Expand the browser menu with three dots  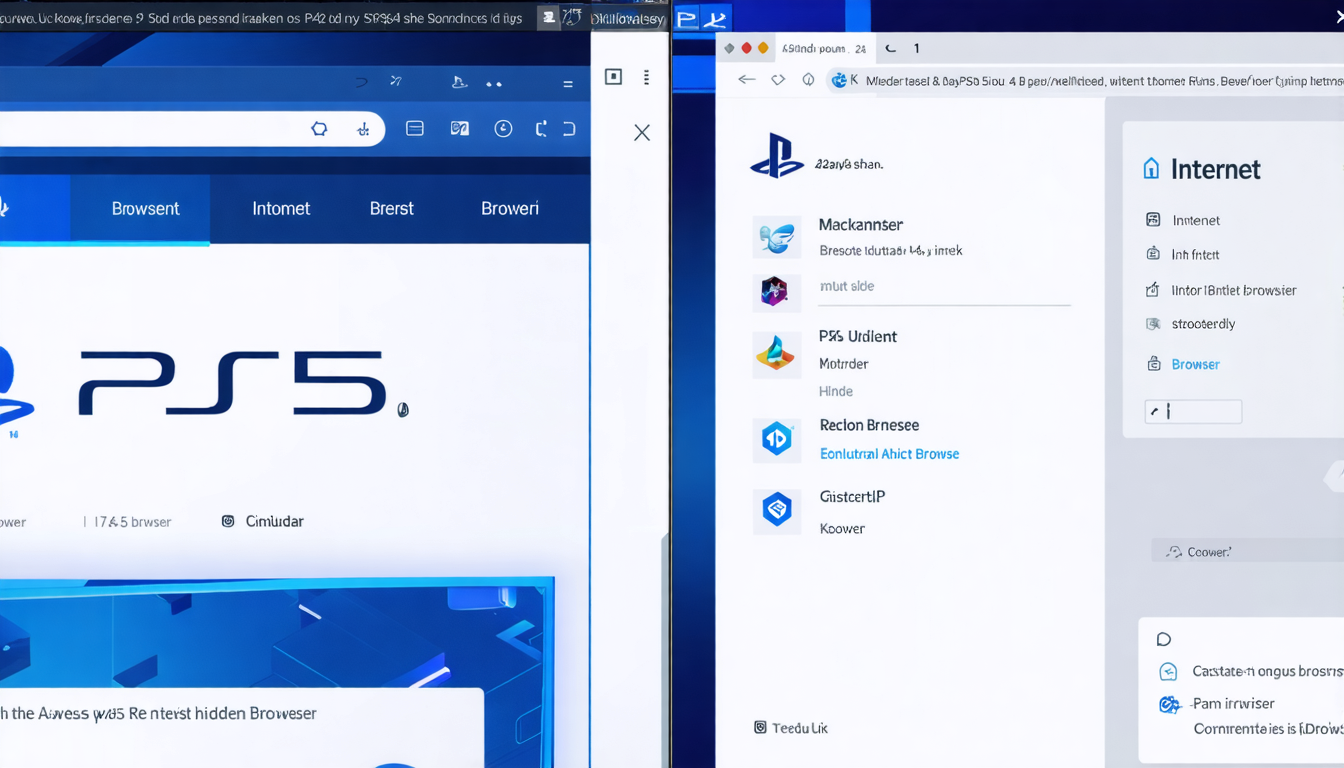646,77
